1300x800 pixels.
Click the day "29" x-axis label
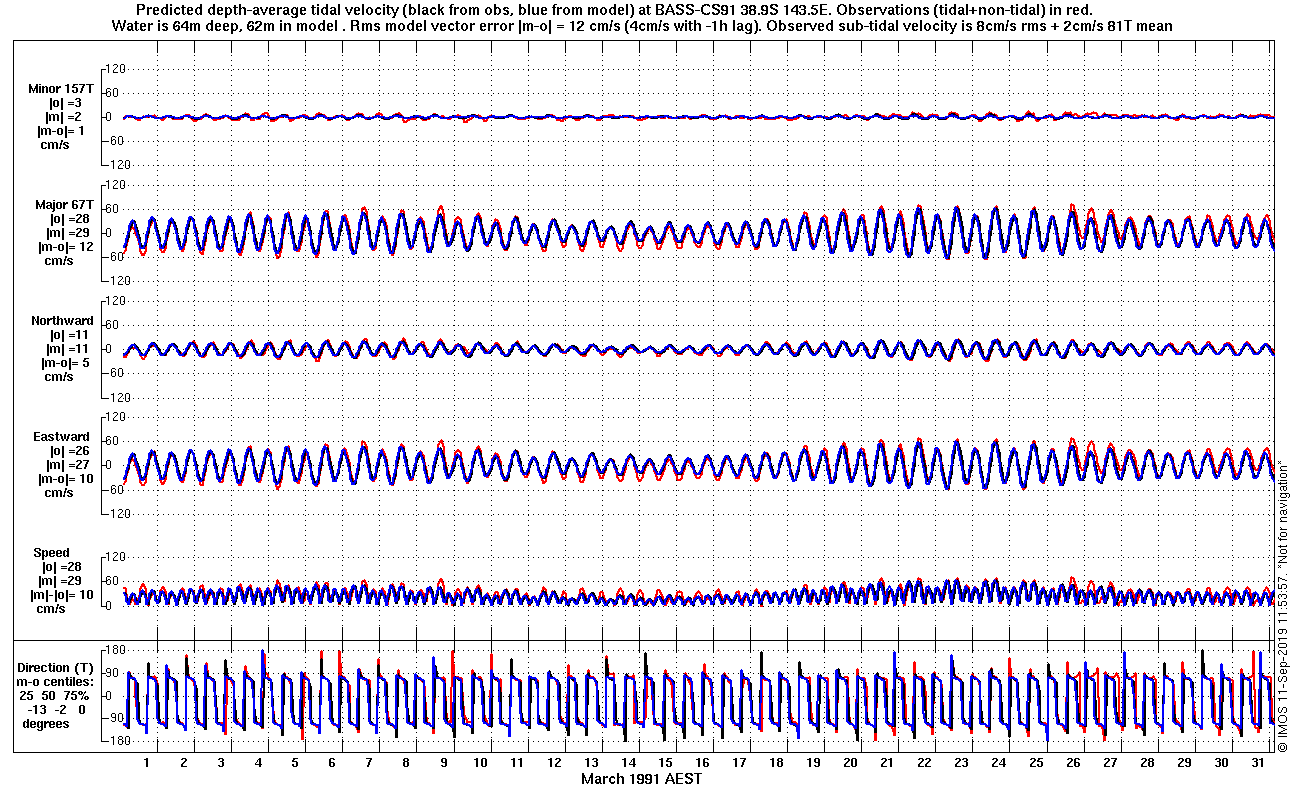[x=1184, y=763]
